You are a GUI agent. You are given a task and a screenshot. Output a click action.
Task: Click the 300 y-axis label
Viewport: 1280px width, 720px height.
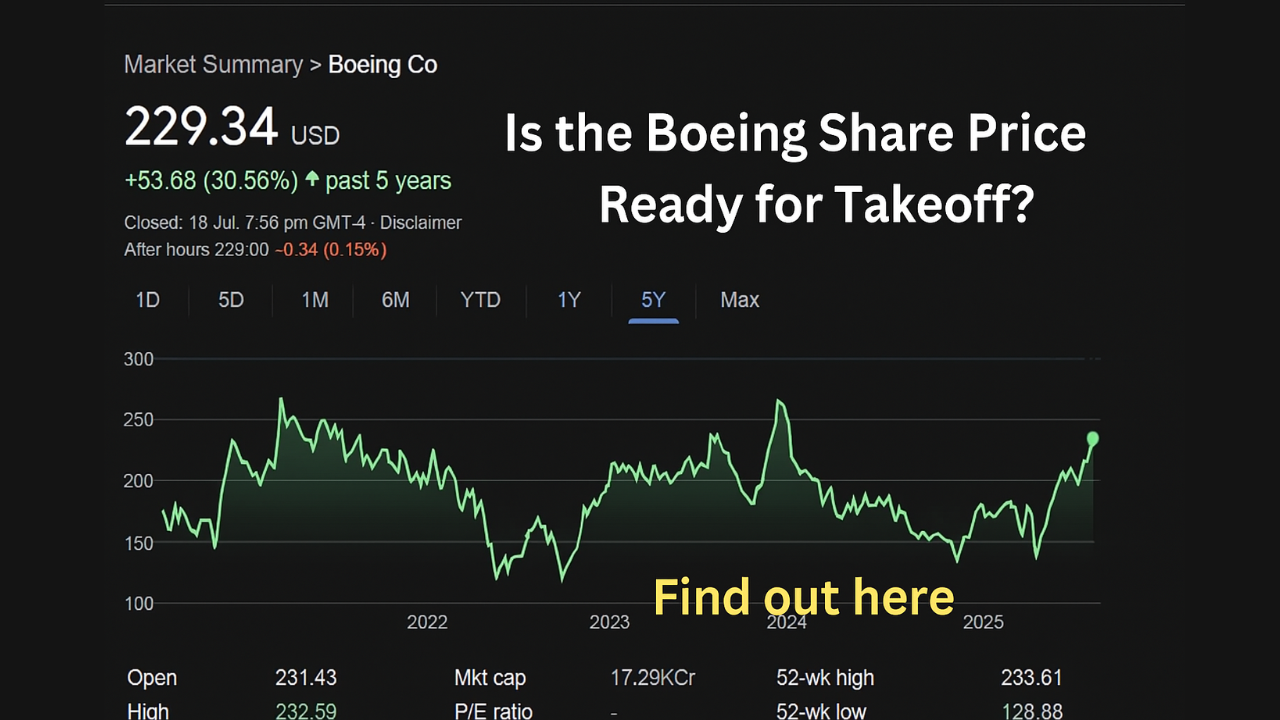pos(139,359)
